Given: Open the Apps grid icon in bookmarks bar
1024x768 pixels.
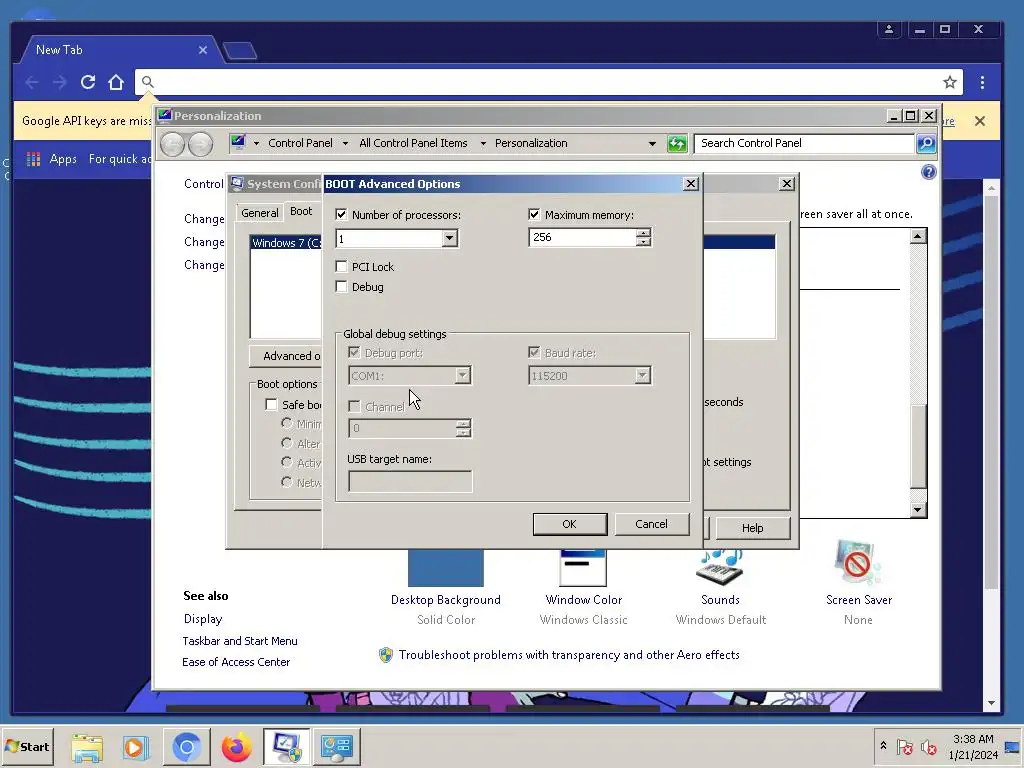Looking at the screenshot, I should tap(33, 159).
